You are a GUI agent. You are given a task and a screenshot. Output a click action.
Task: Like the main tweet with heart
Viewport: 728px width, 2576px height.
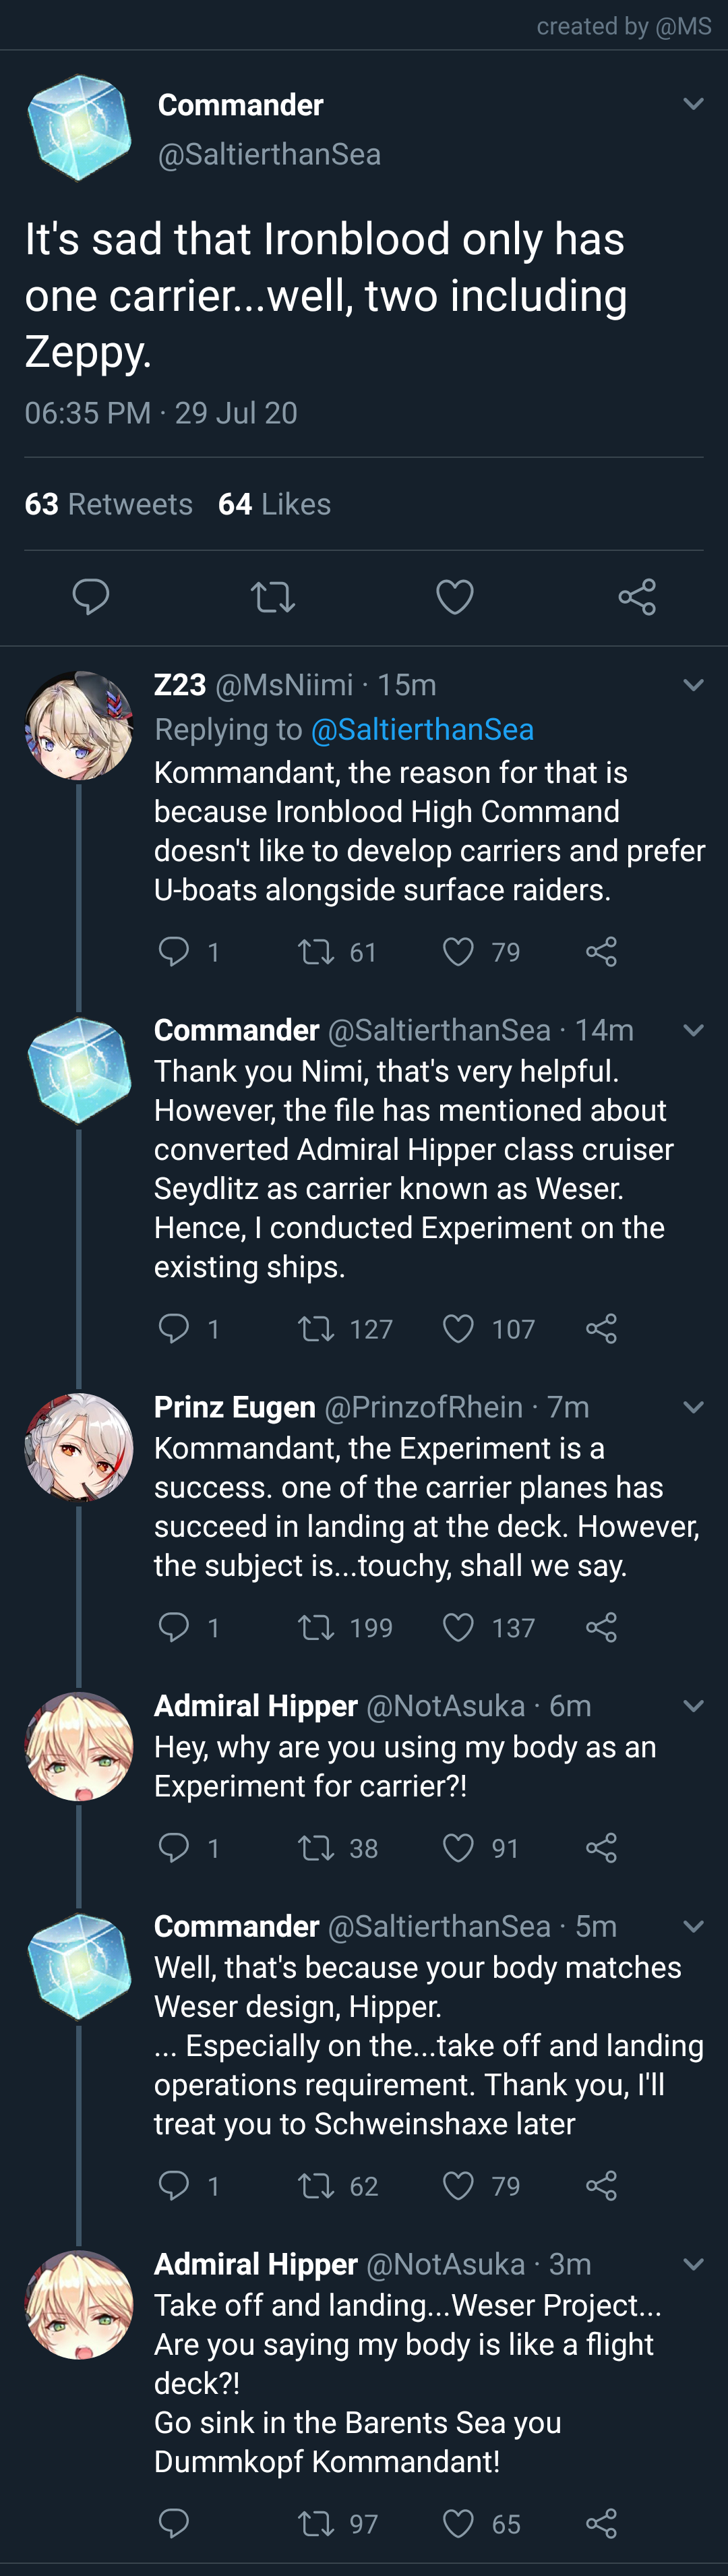(455, 597)
